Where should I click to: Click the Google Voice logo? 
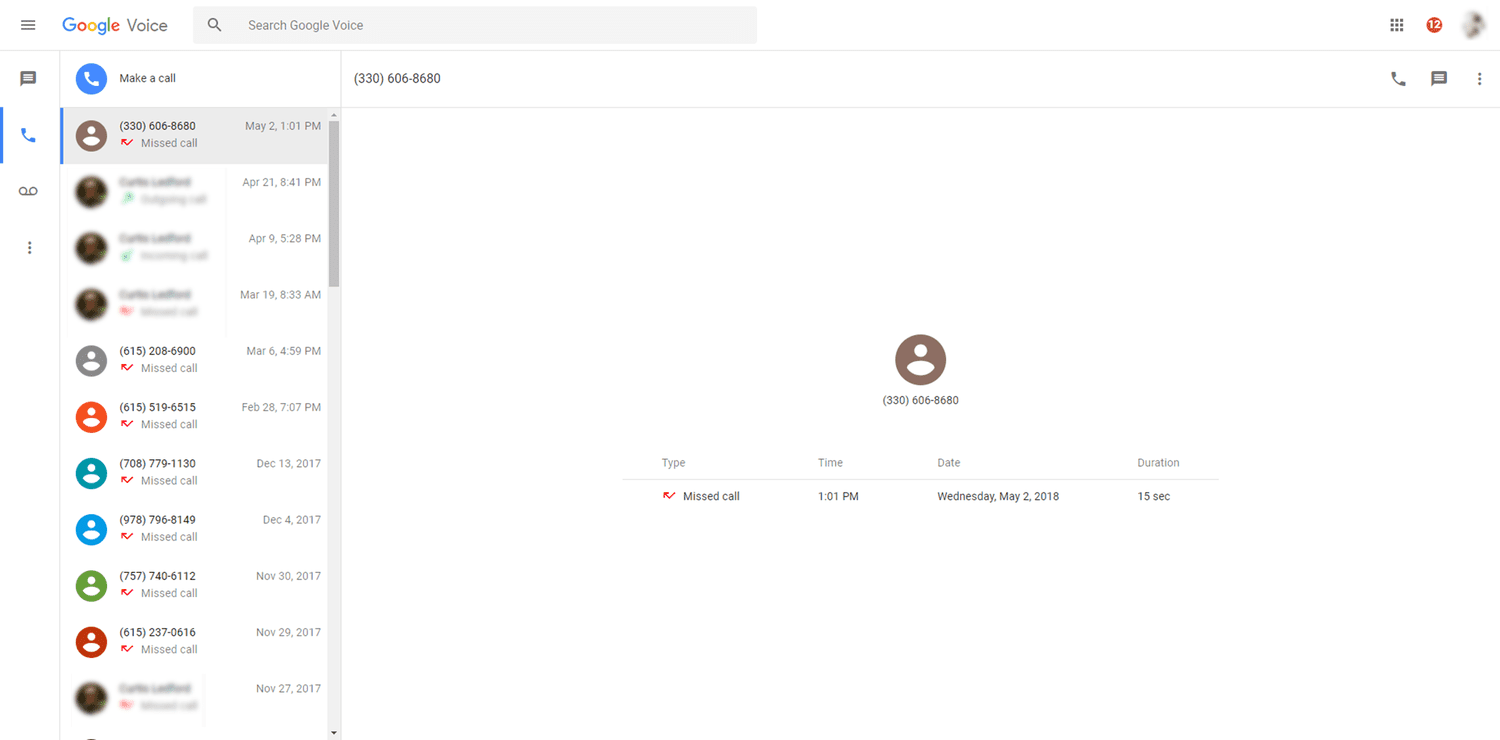(x=115, y=25)
